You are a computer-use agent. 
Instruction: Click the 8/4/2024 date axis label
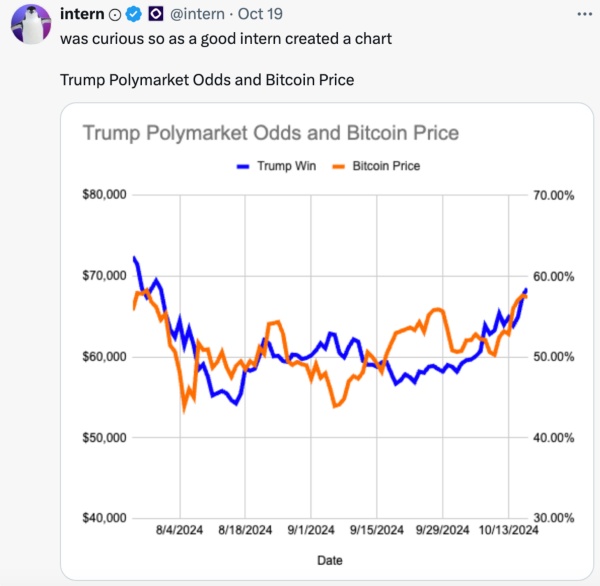point(179,530)
